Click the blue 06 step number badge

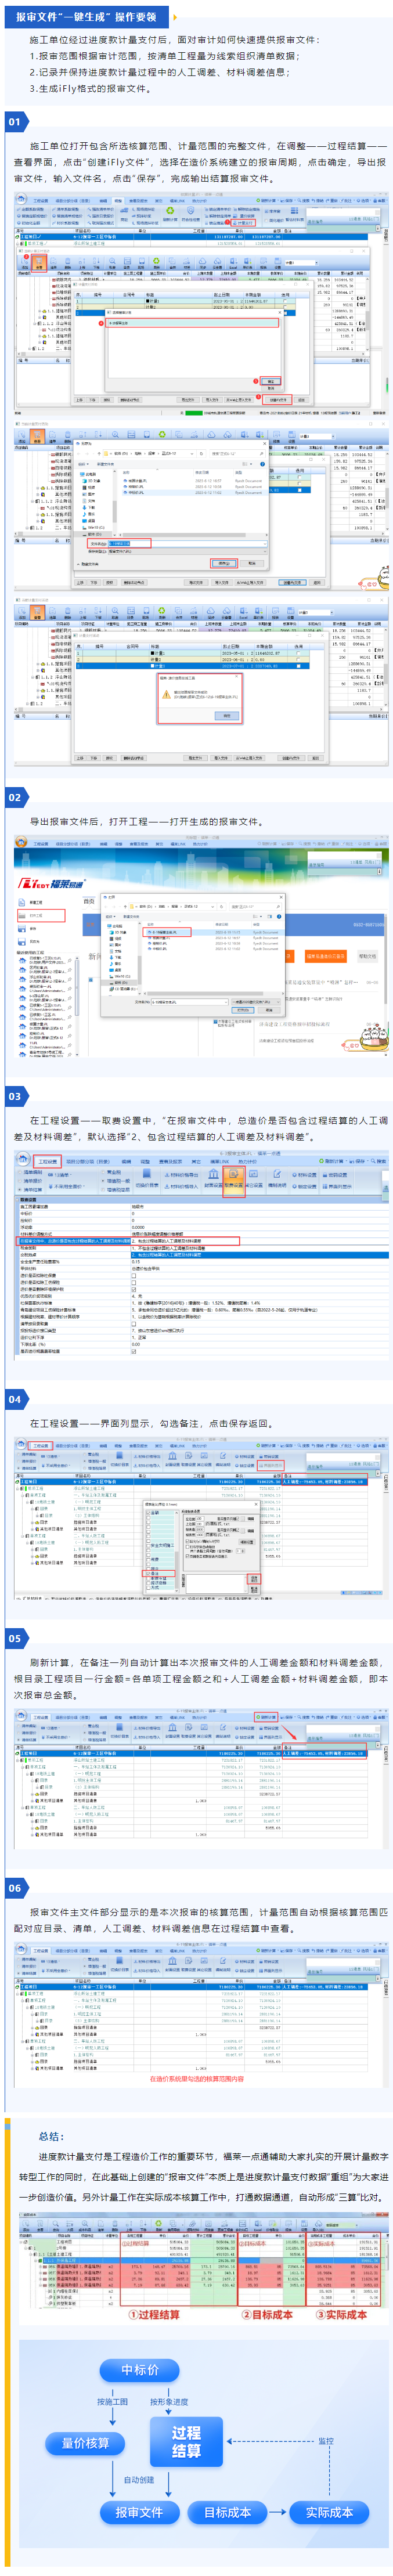click(x=14, y=1888)
